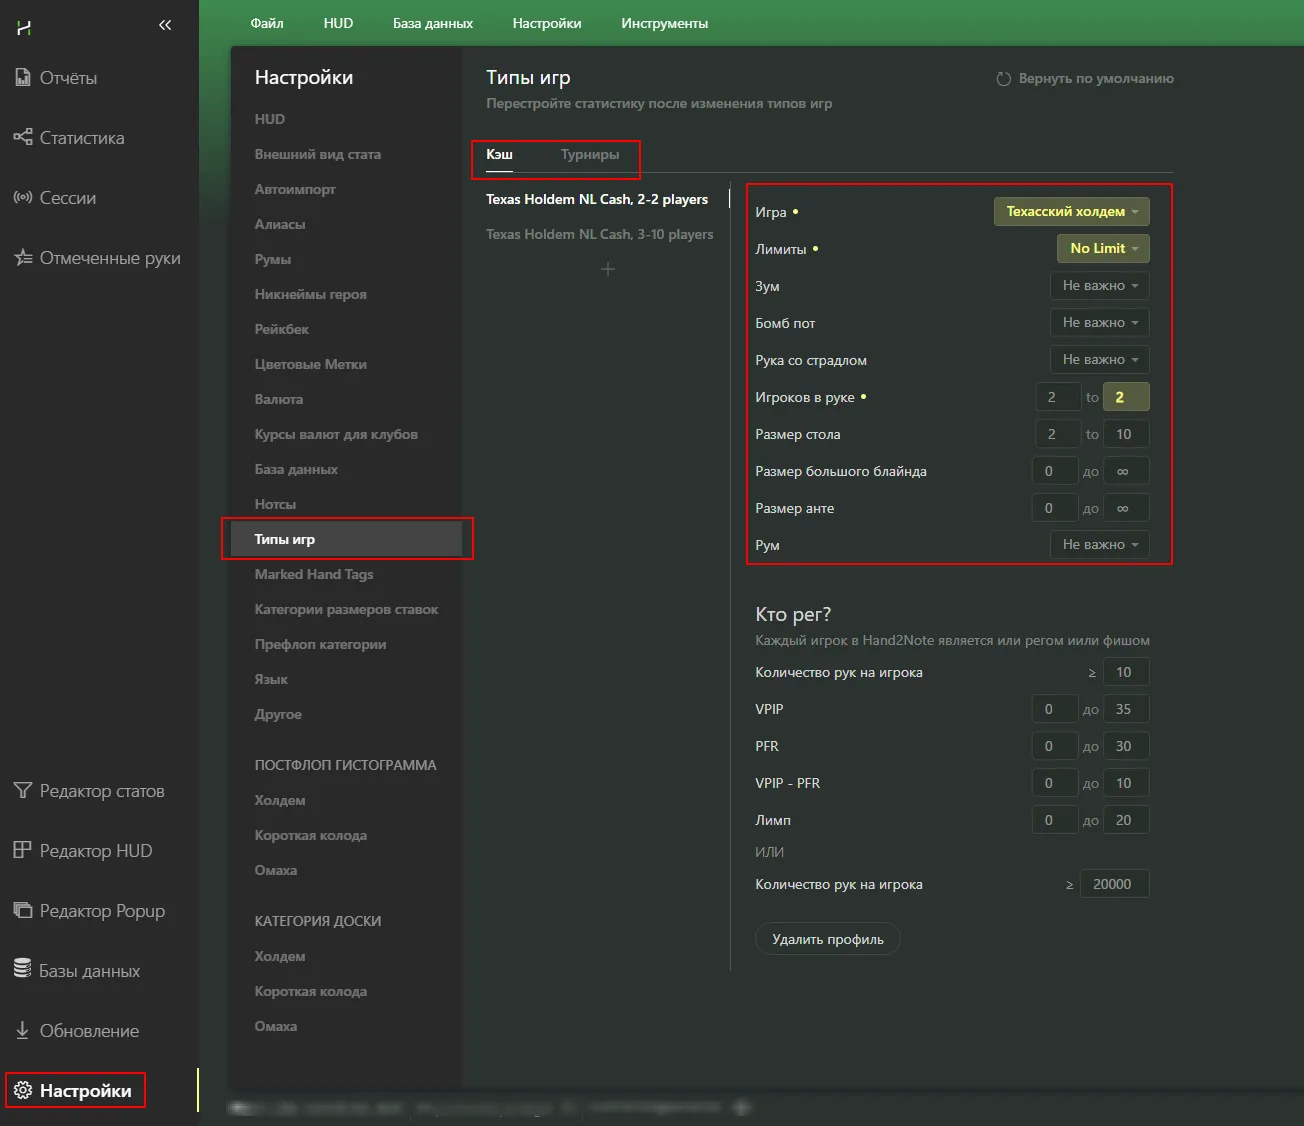1304x1126 pixels.
Task: Click Вернуть по умолчанию link
Action: 1085,79
